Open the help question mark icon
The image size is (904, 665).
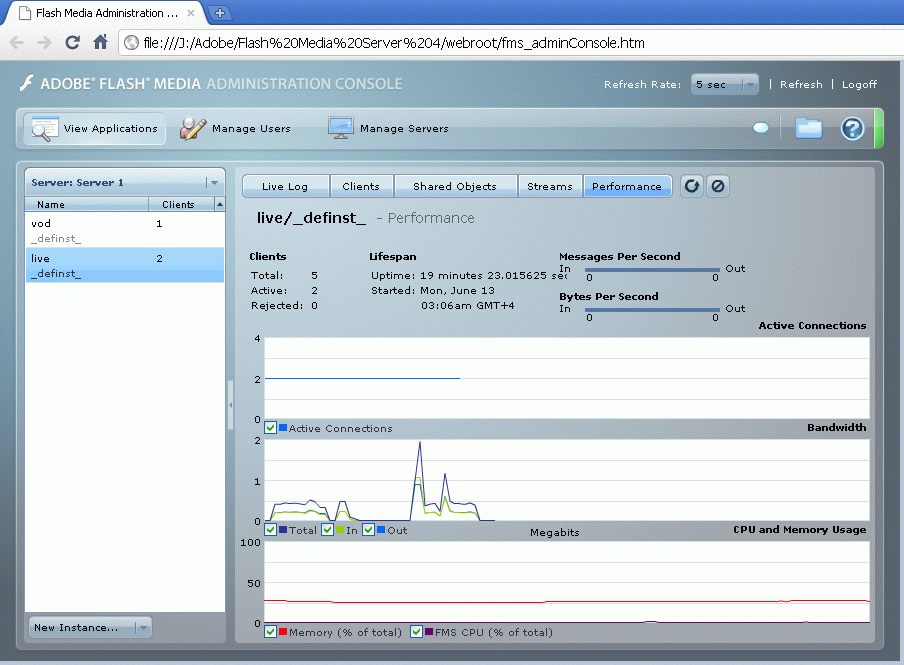pos(852,128)
